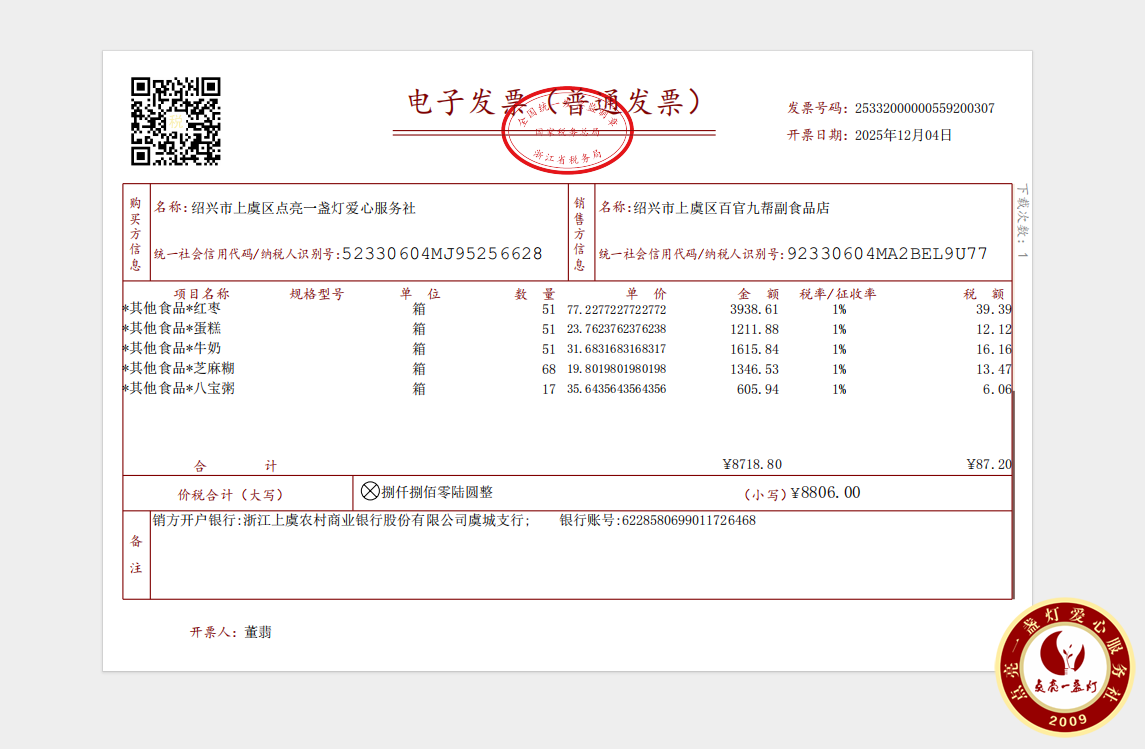This screenshot has height=749, width=1145.
Task: Select the 其他食品*红枣 item row
Action: click(172, 309)
